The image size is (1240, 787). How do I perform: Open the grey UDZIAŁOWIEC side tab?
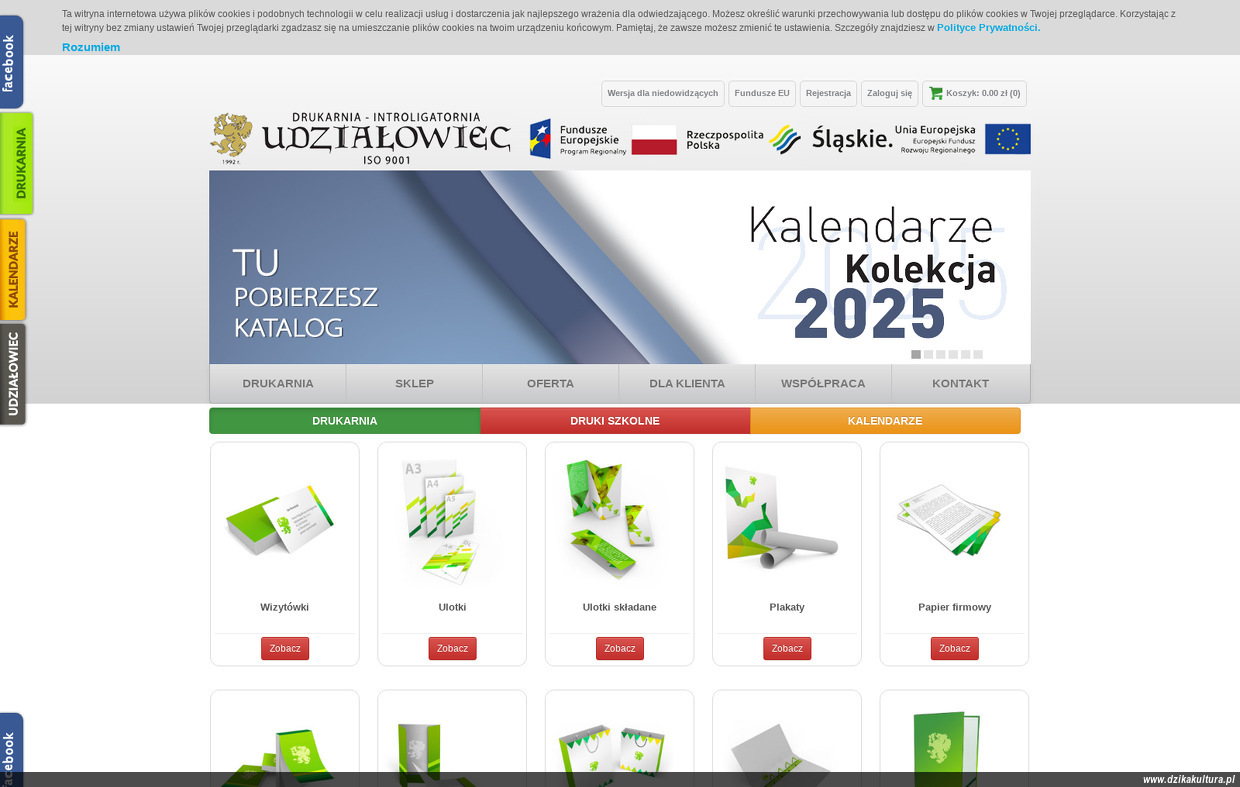click(x=13, y=374)
